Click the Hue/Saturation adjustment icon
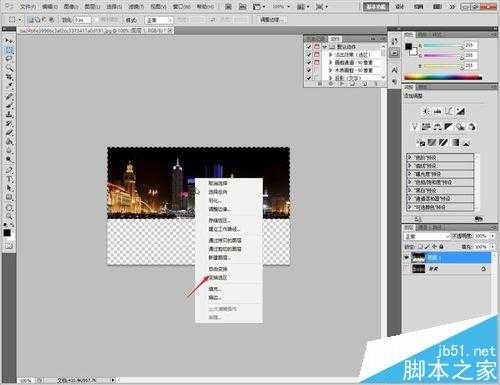Image resolution: width=500 pixels, height=385 pixels. point(426,127)
